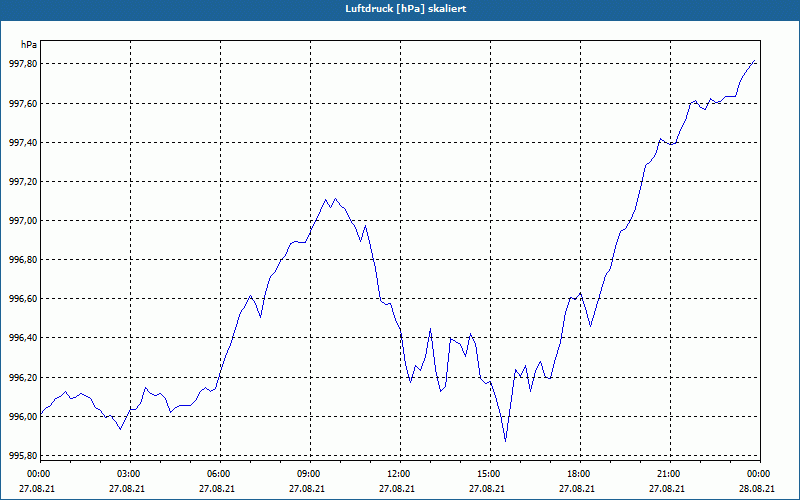Click the 00:00 label above date 28.08.21
Image resolution: width=800 pixels, height=500 pixels.
759,474
